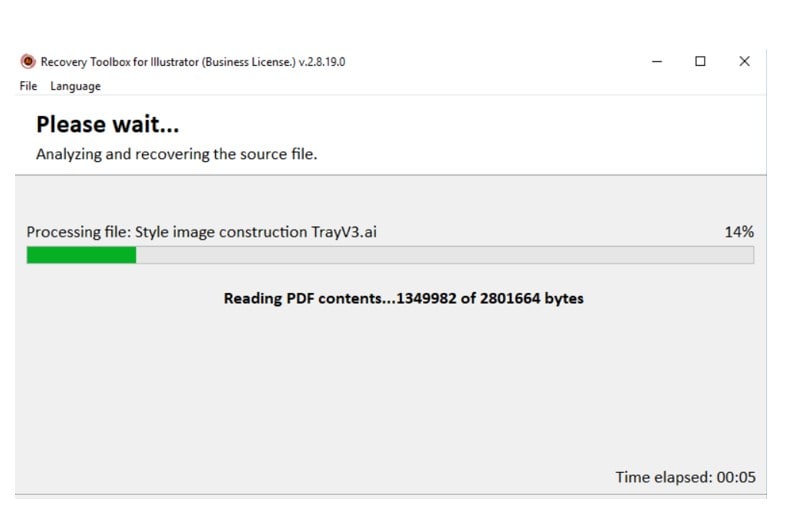Open the Language menu

tap(75, 86)
